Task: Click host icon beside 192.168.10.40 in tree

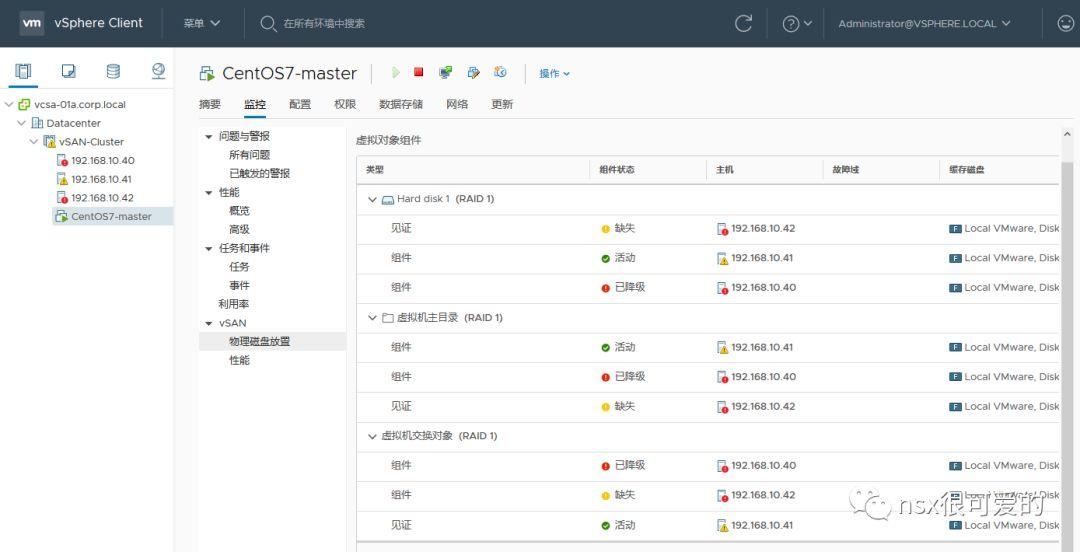Action: (x=62, y=161)
